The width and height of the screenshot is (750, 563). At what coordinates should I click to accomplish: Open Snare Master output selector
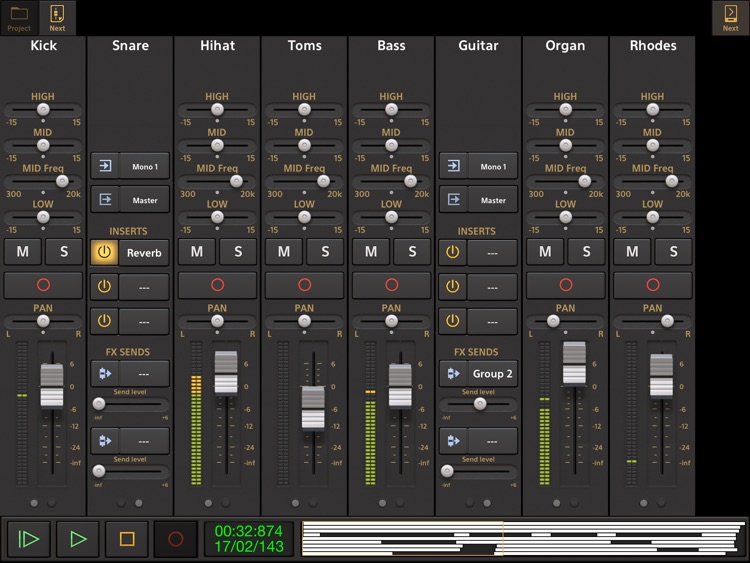(144, 199)
